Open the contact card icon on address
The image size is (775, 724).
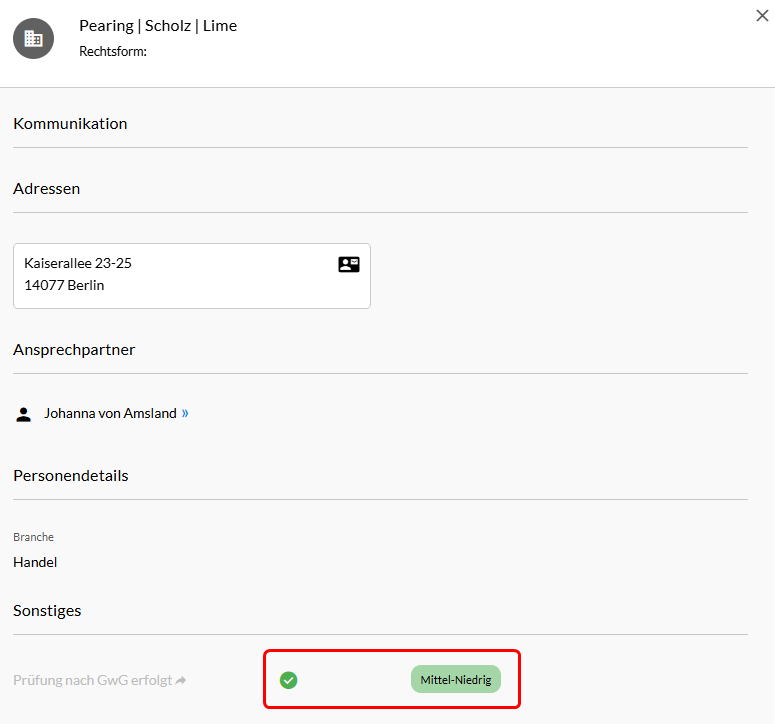pyautogui.click(x=348, y=264)
